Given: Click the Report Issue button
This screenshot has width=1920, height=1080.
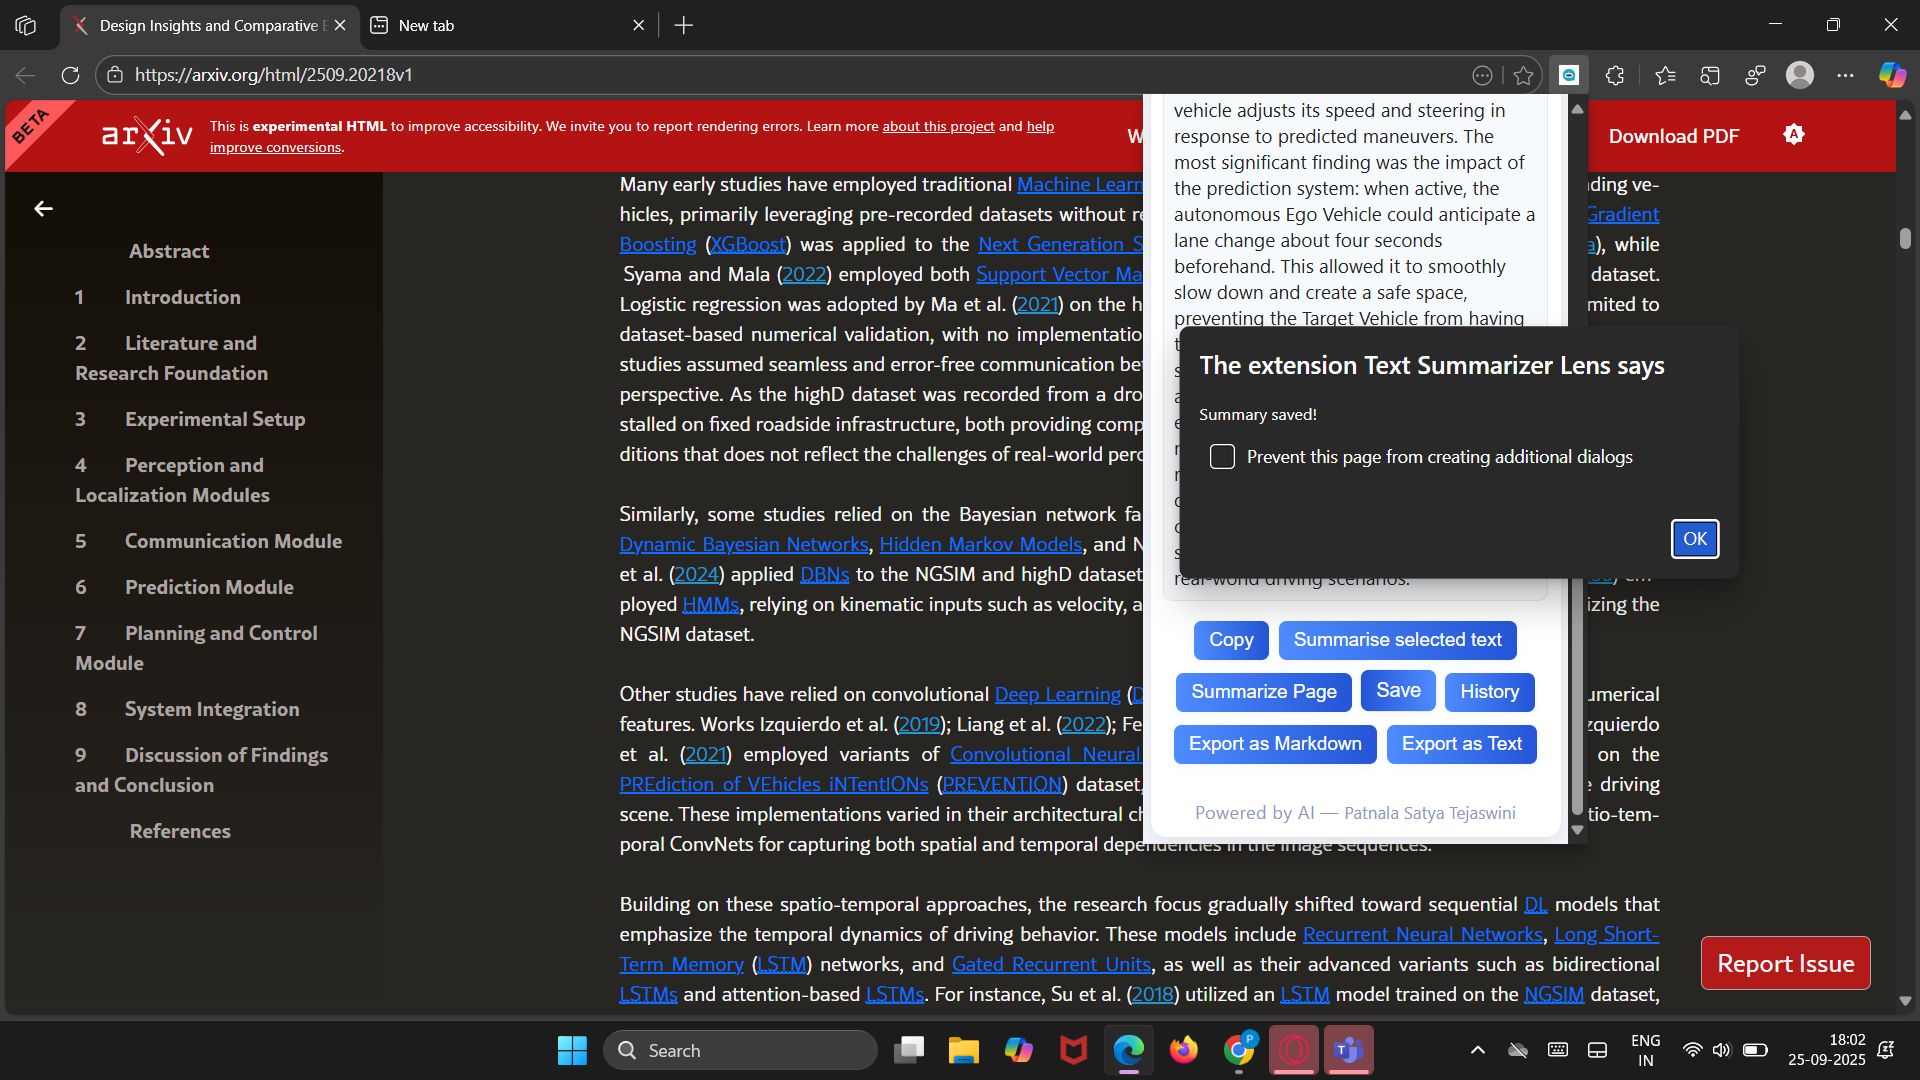Looking at the screenshot, I should 1785,963.
